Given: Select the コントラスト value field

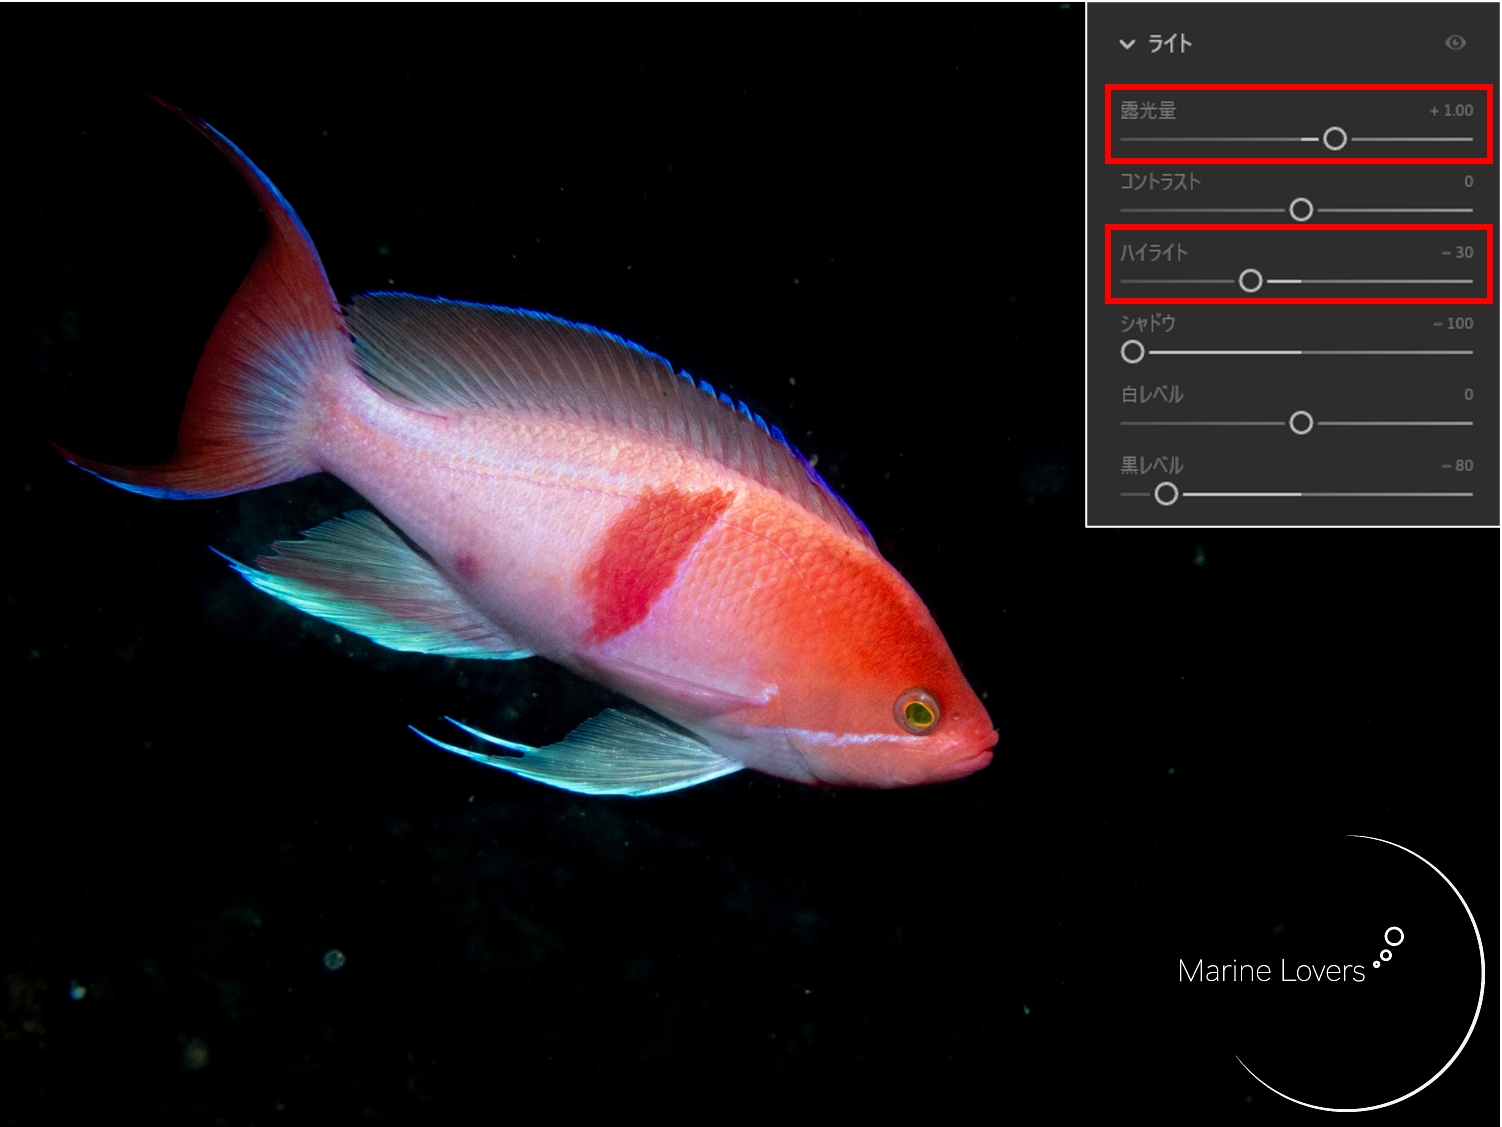Looking at the screenshot, I should coord(1467,182).
